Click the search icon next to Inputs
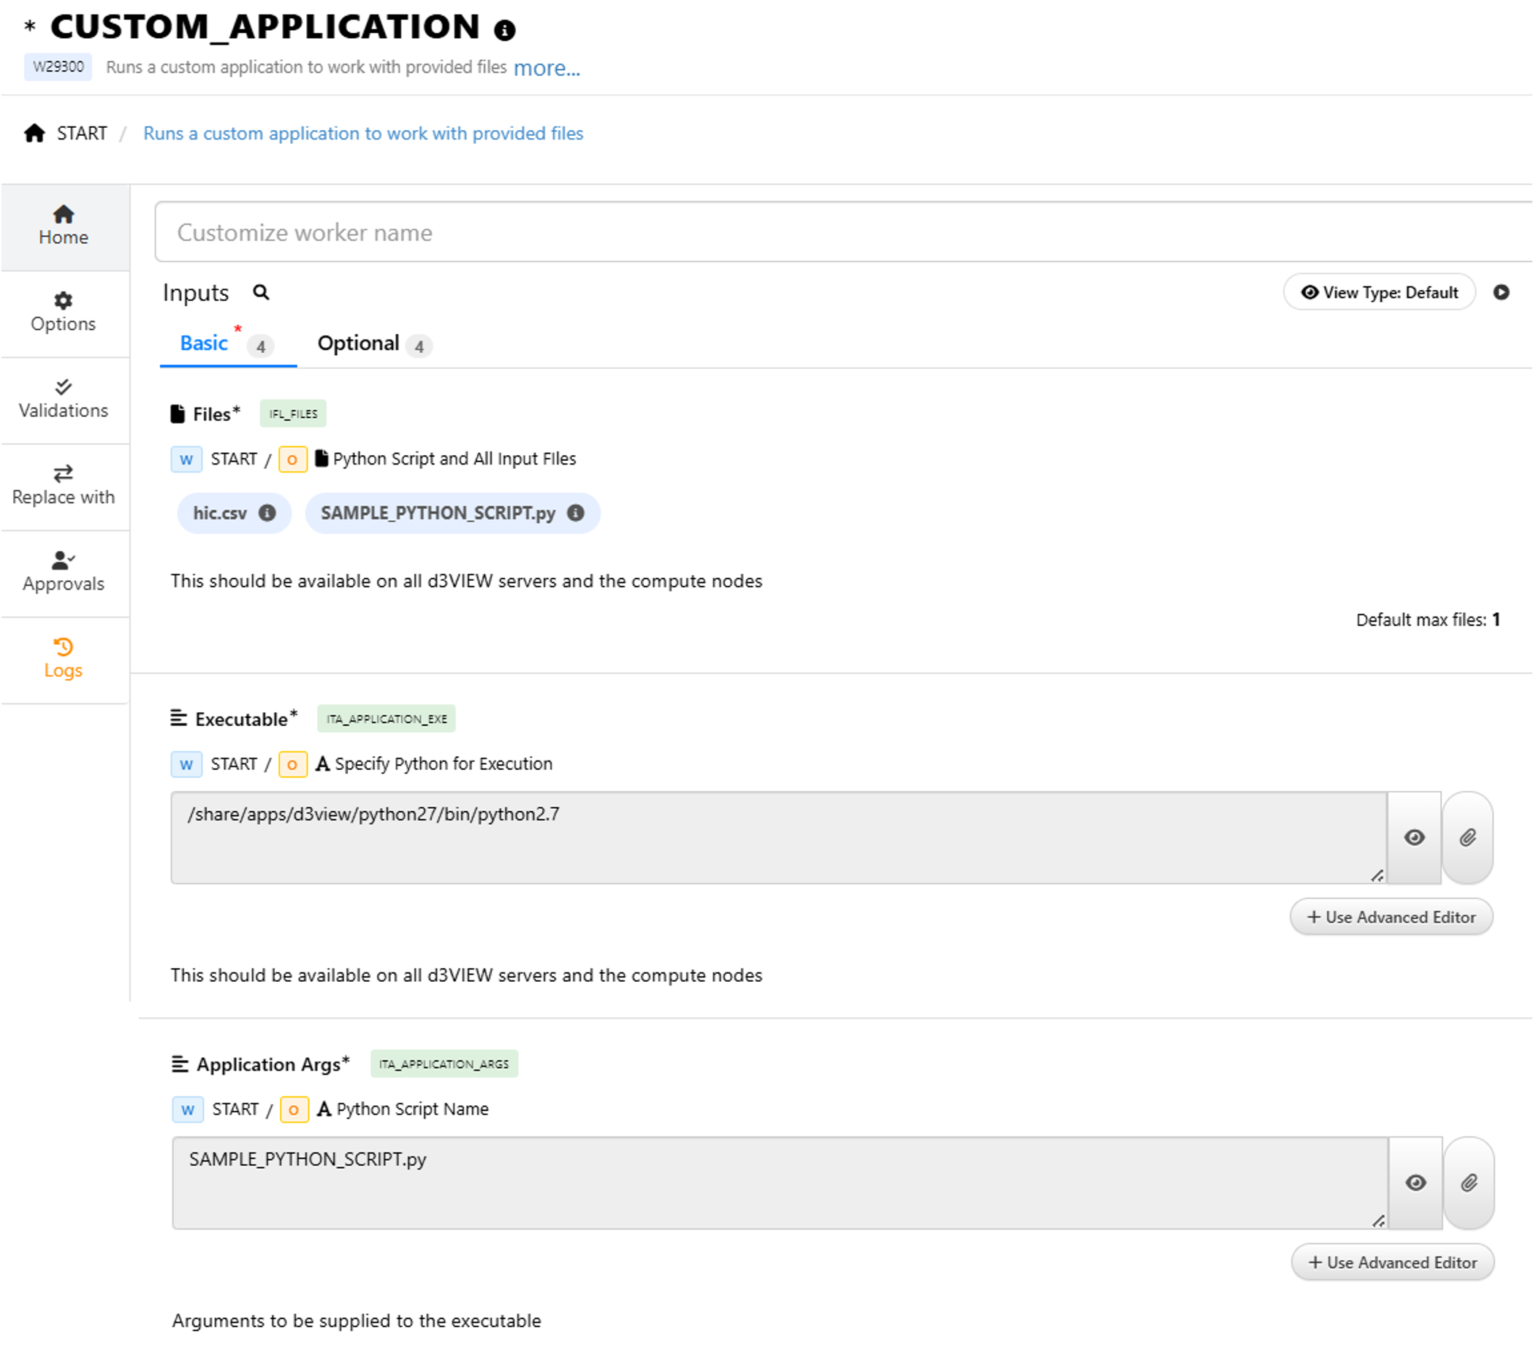Screen dimensions: 1536x1350 click(x=261, y=292)
